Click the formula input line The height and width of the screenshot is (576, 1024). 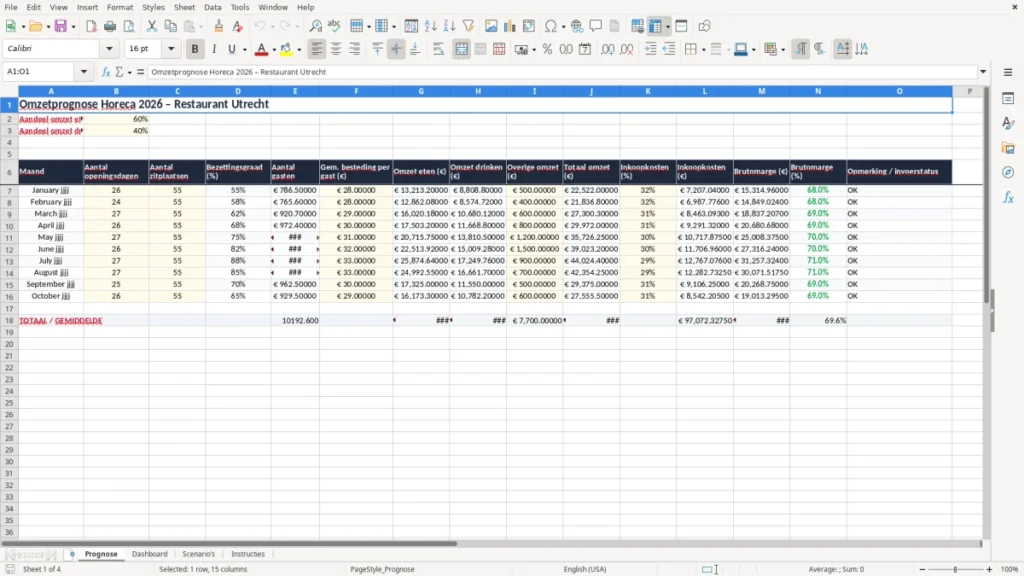pos(562,72)
